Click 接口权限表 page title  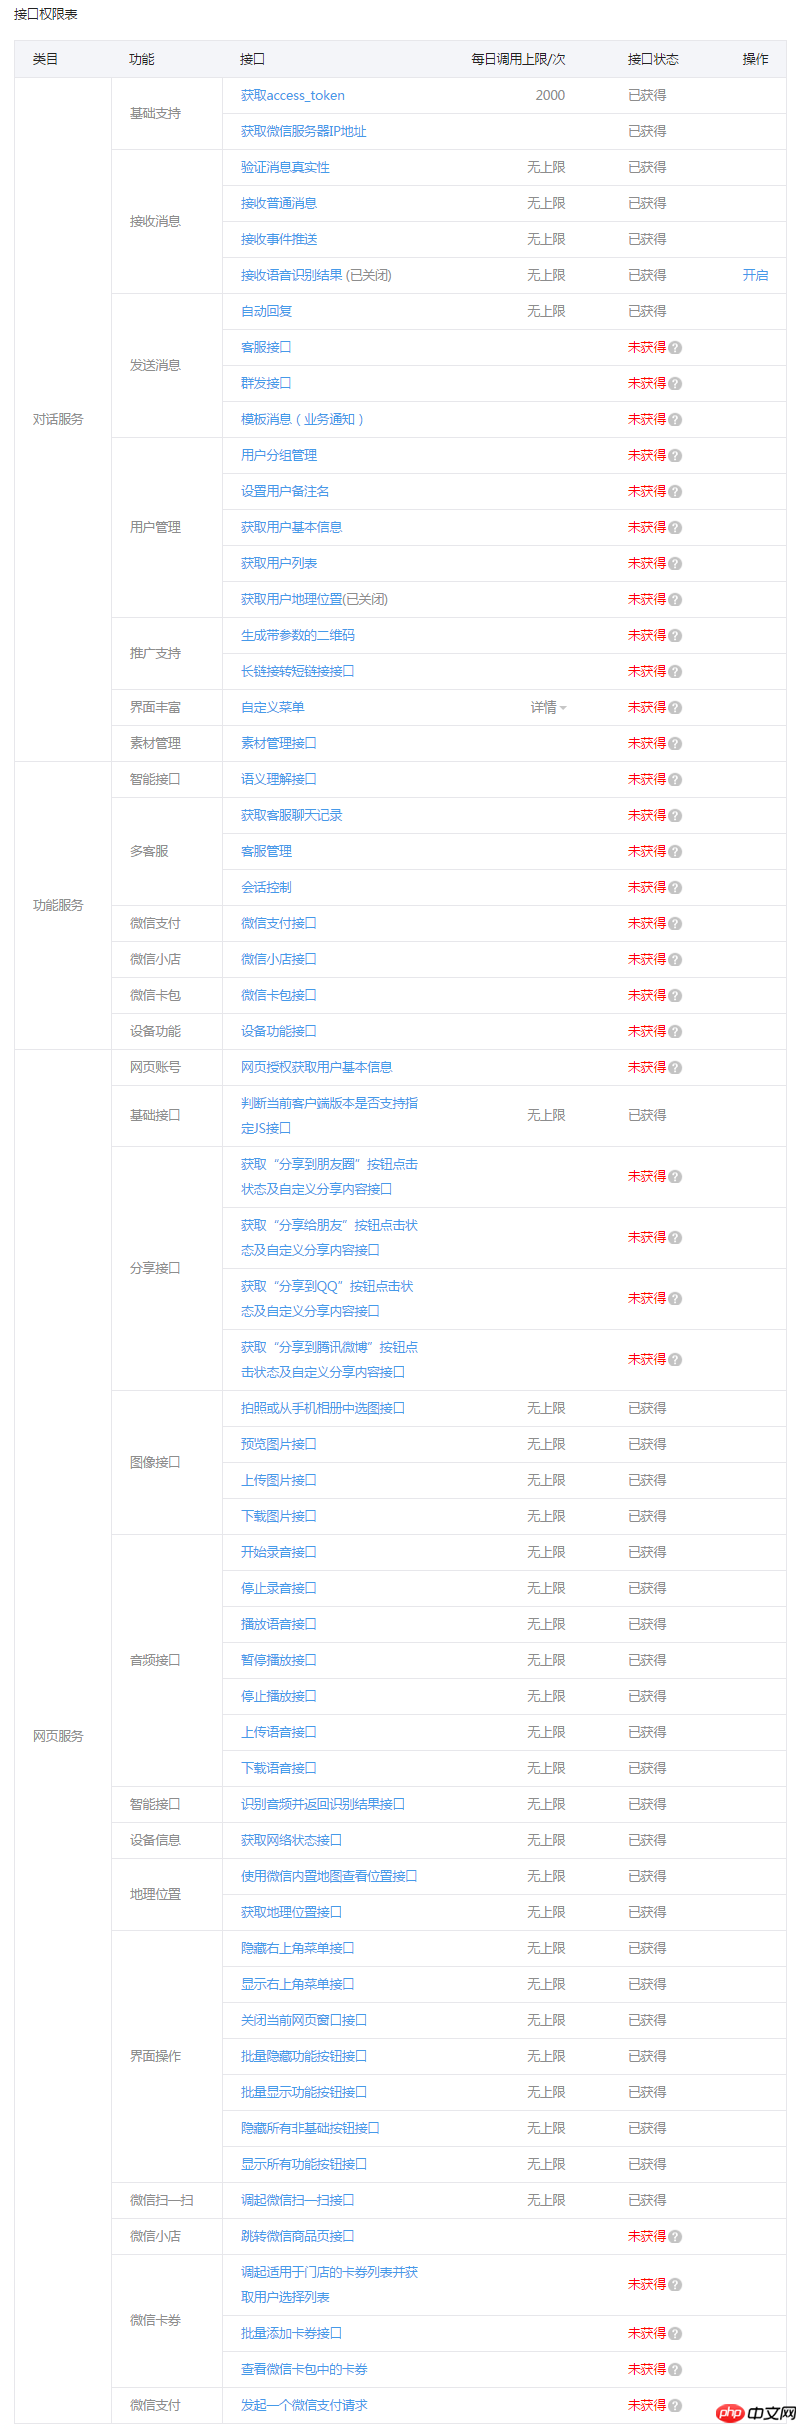(45, 14)
